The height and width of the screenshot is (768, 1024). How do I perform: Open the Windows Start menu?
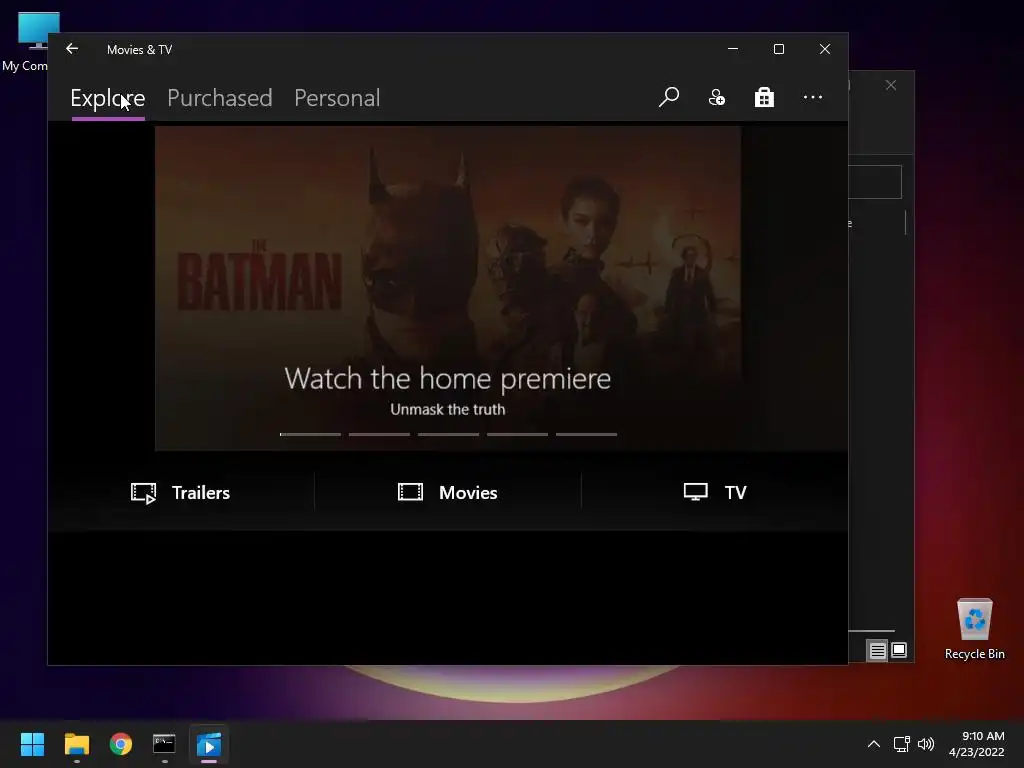point(32,744)
